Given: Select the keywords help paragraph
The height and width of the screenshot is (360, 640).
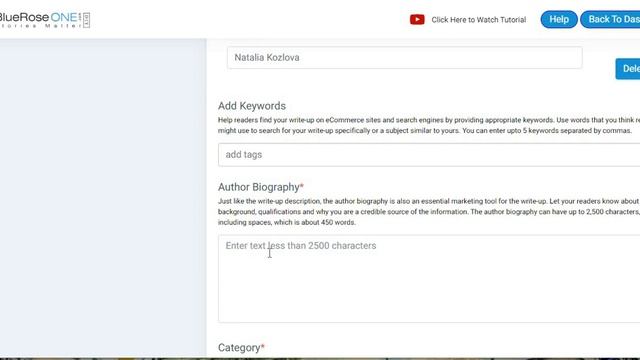Looking at the screenshot, I should (429, 125).
